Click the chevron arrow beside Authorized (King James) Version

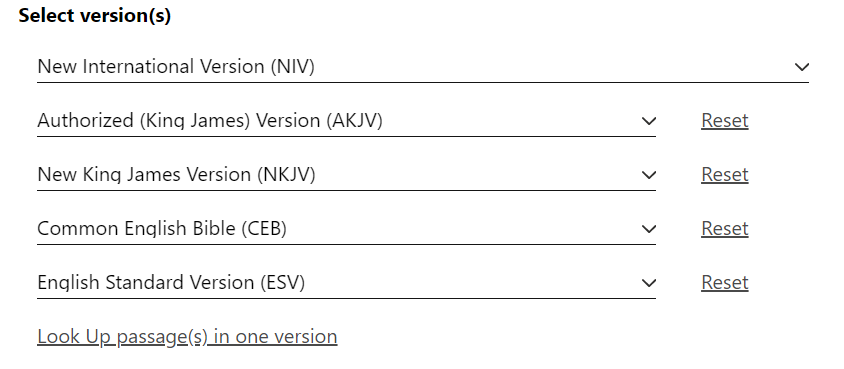pos(649,121)
